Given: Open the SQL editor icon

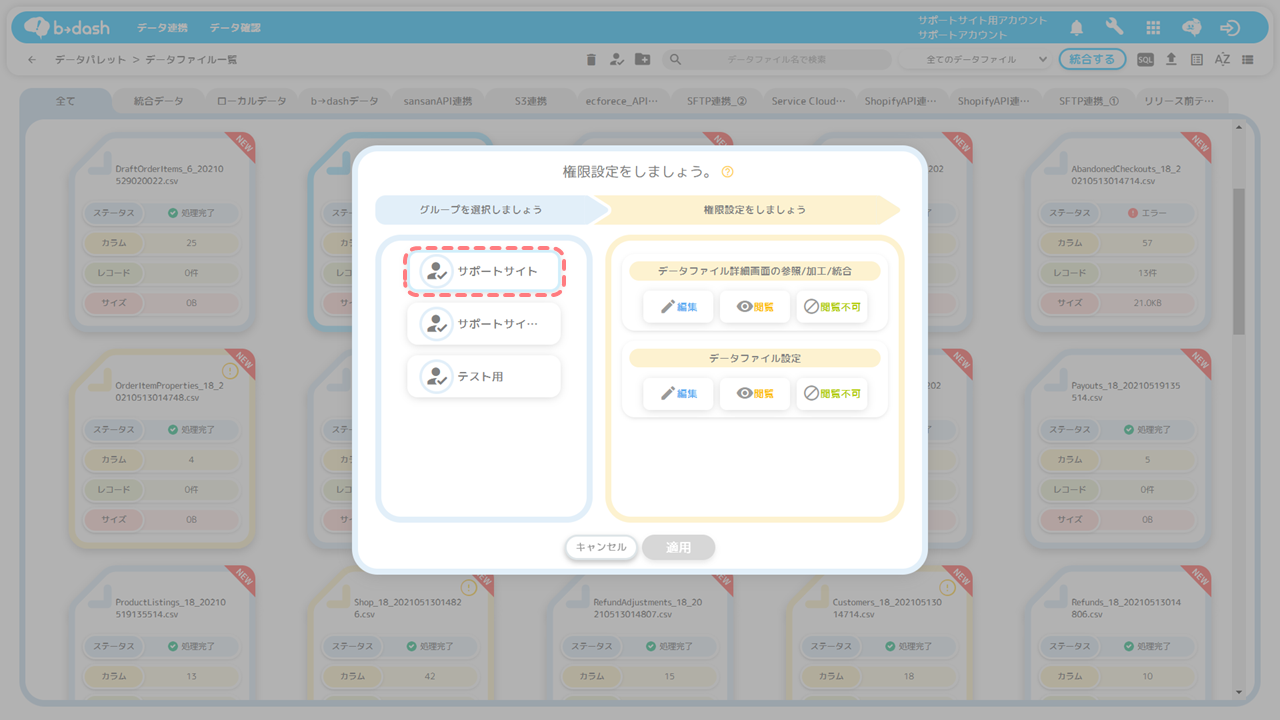Looking at the screenshot, I should pyautogui.click(x=1146, y=60).
